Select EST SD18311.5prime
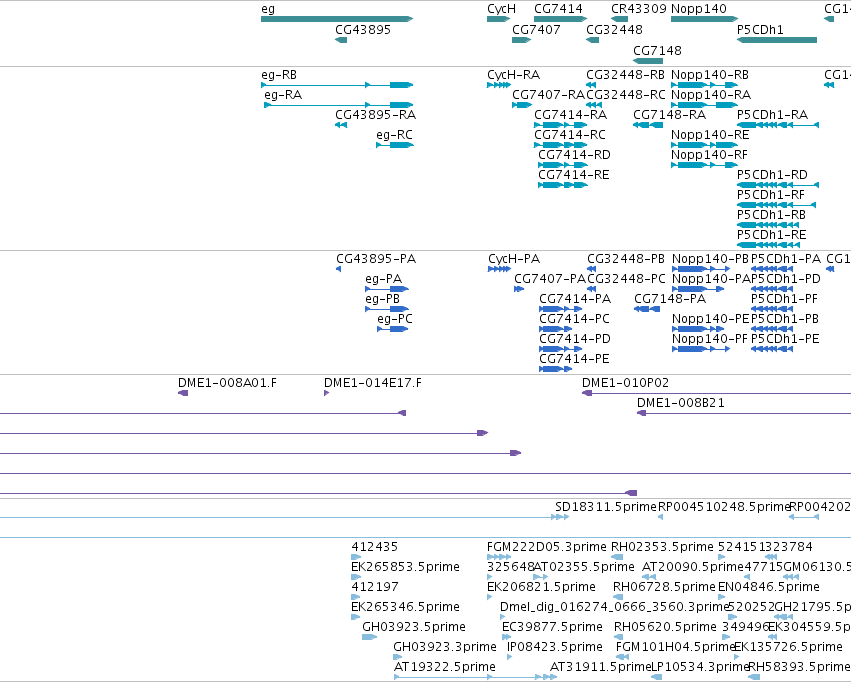The image size is (851, 682). click(x=606, y=507)
